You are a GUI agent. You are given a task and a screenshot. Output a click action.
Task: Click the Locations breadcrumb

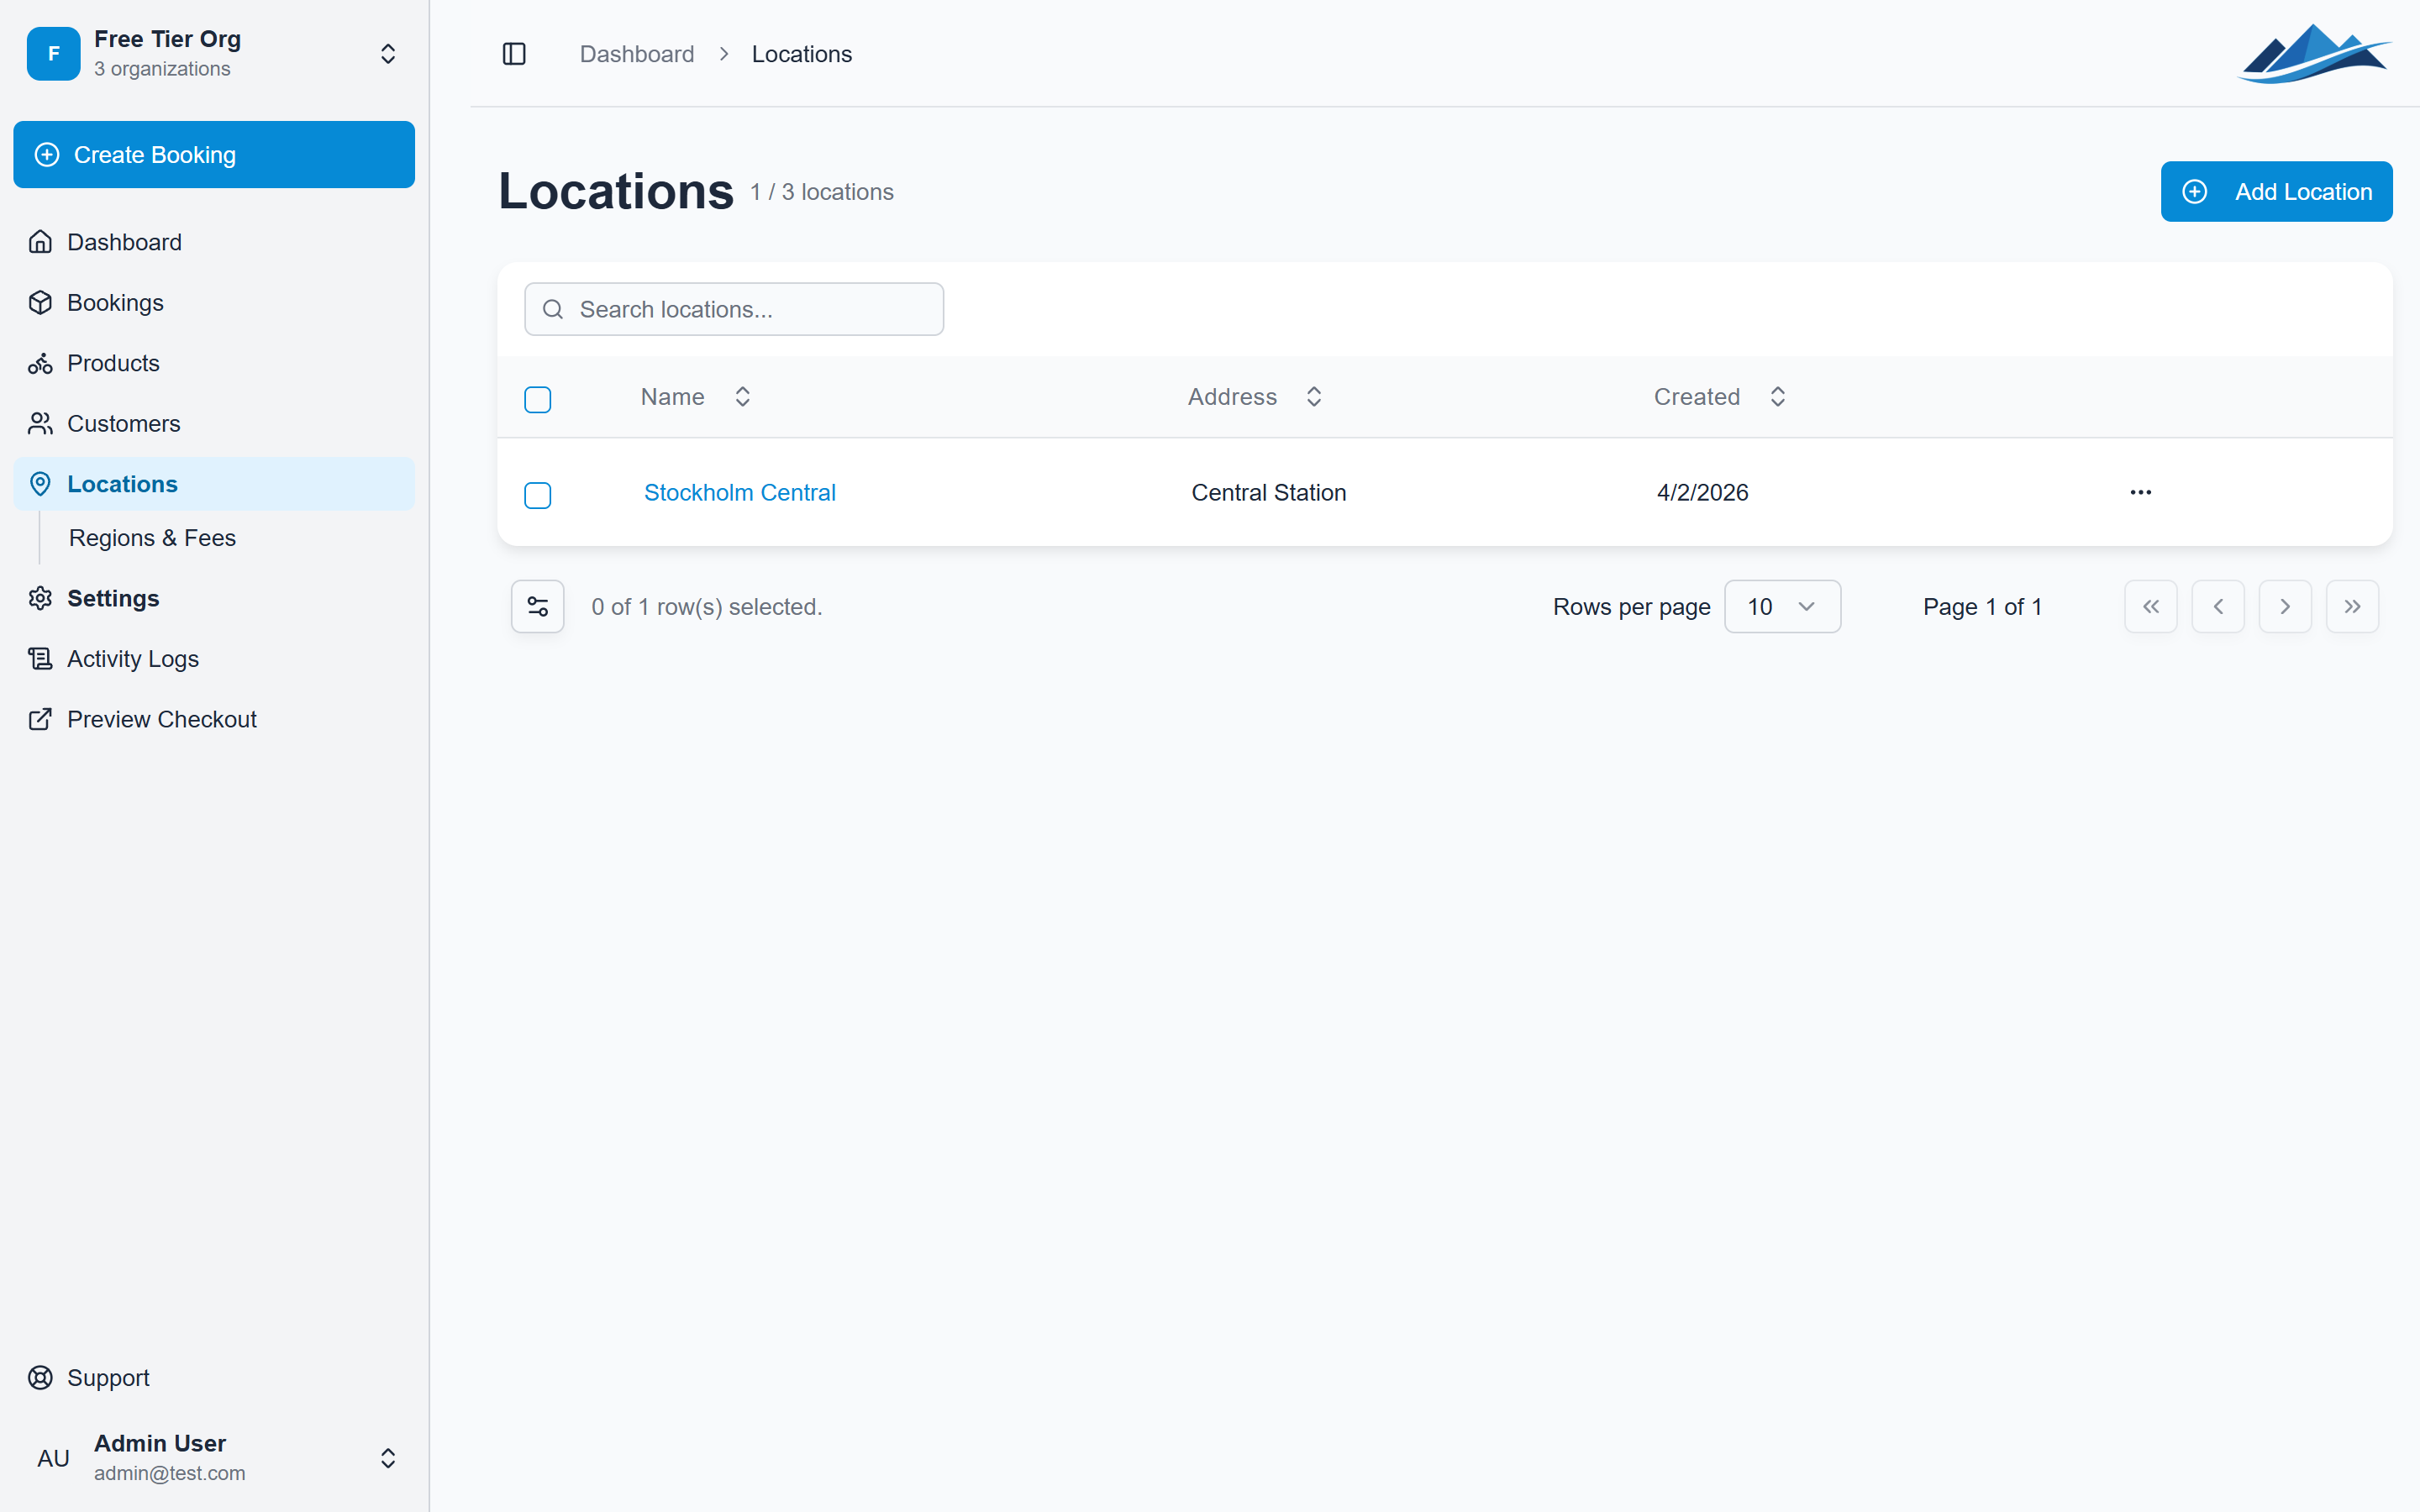(802, 54)
